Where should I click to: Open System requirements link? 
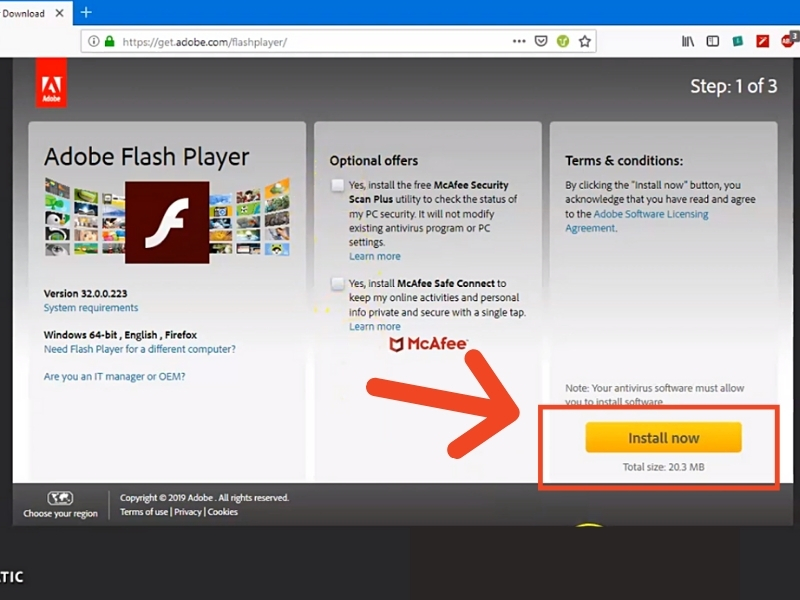point(91,308)
